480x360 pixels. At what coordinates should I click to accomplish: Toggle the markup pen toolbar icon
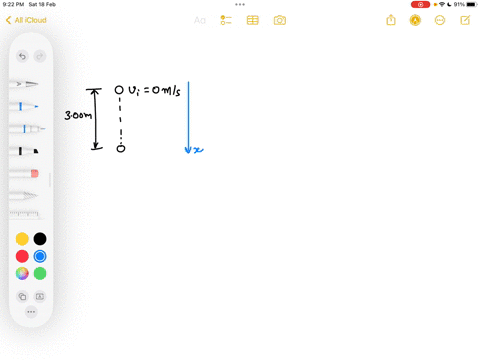pos(415,20)
